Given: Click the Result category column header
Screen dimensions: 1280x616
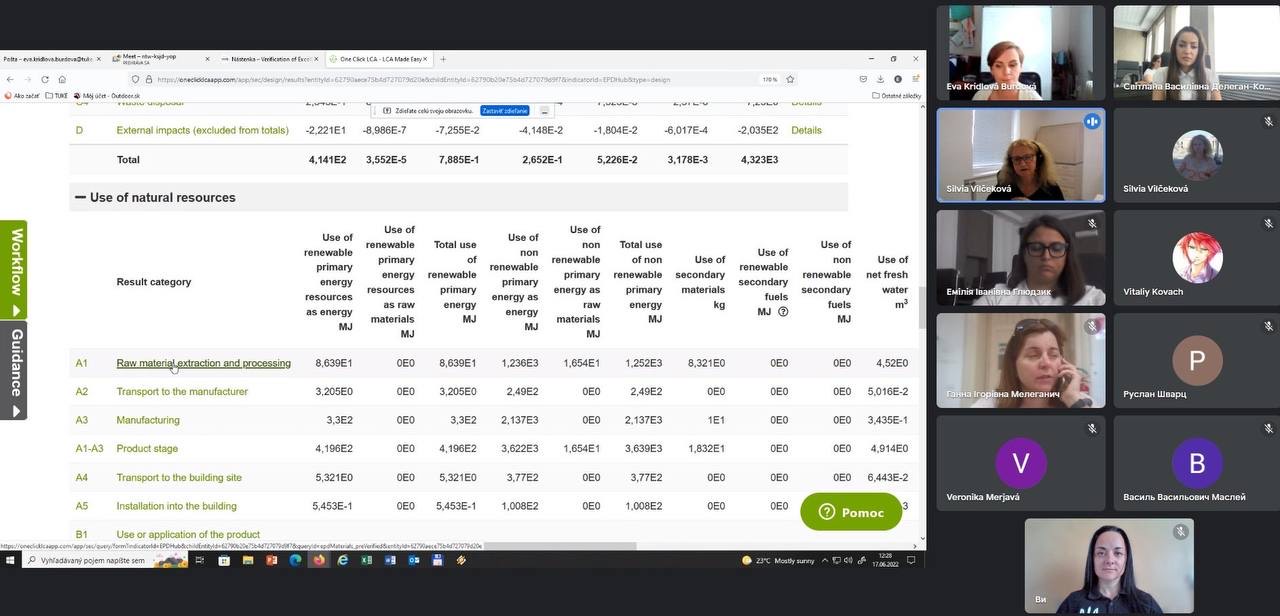Looking at the screenshot, I should pos(154,282).
